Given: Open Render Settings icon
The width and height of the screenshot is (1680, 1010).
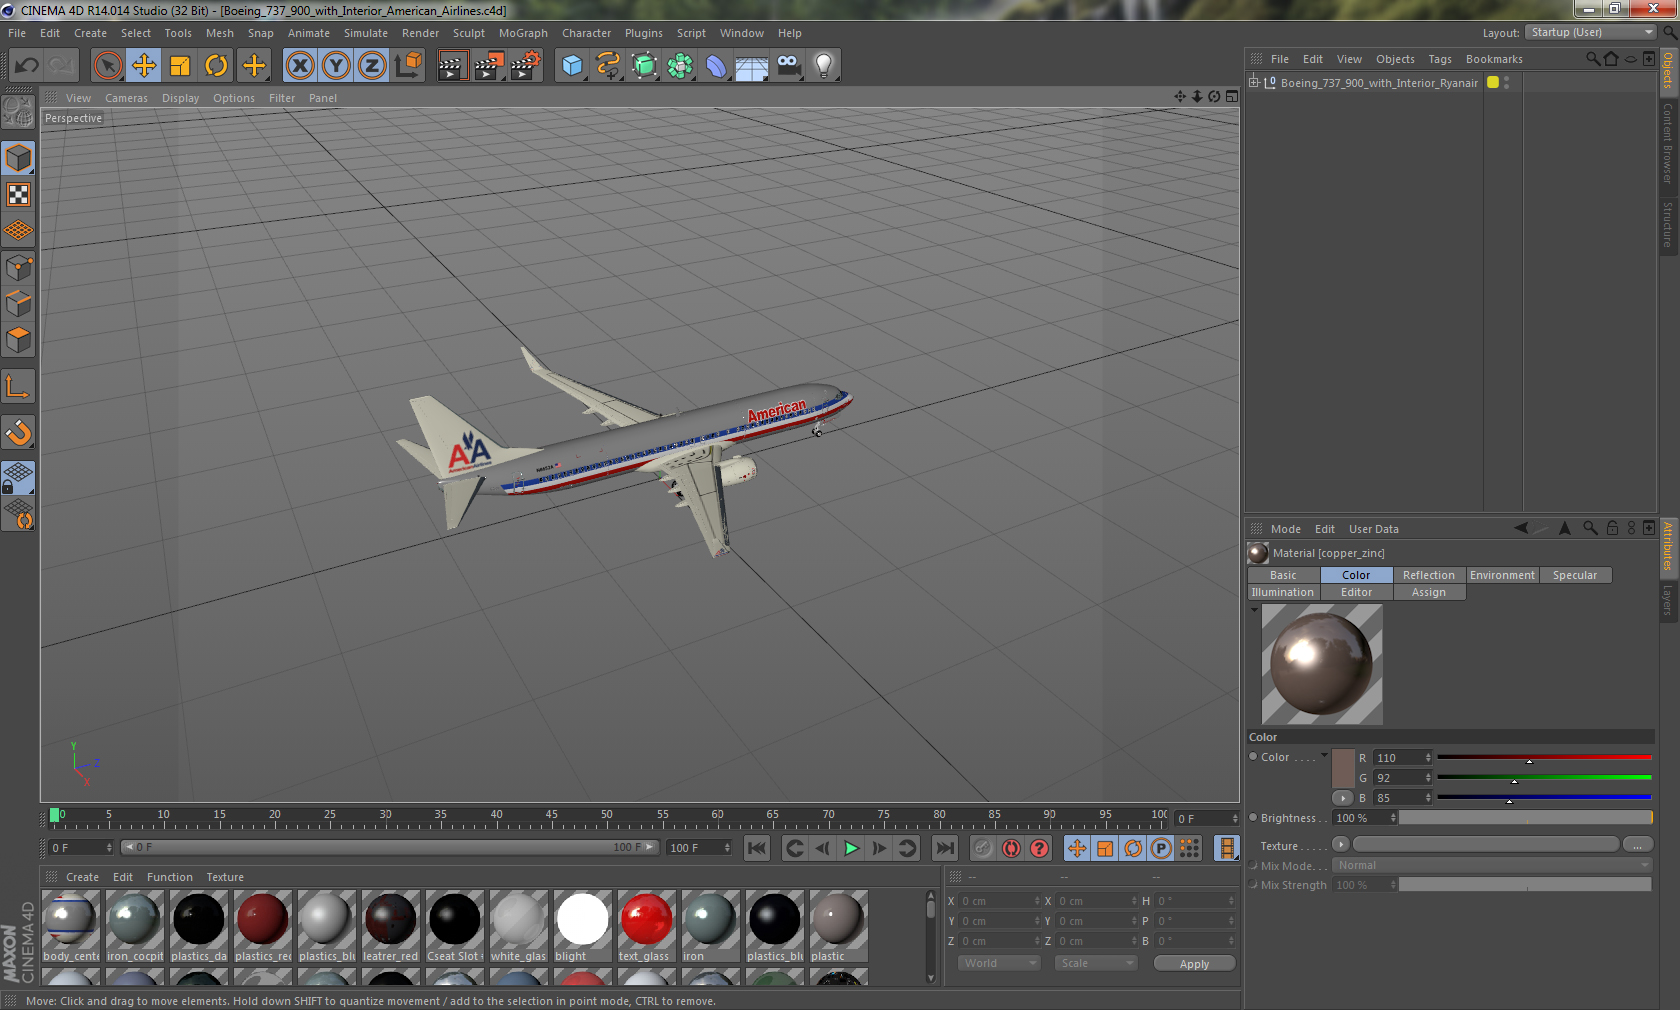Looking at the screenshot, I should pos(526,66).
